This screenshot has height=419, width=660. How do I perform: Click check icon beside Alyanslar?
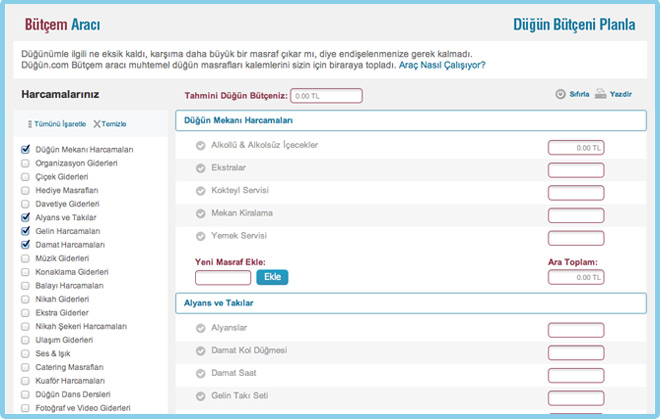(x=201, y=328)
